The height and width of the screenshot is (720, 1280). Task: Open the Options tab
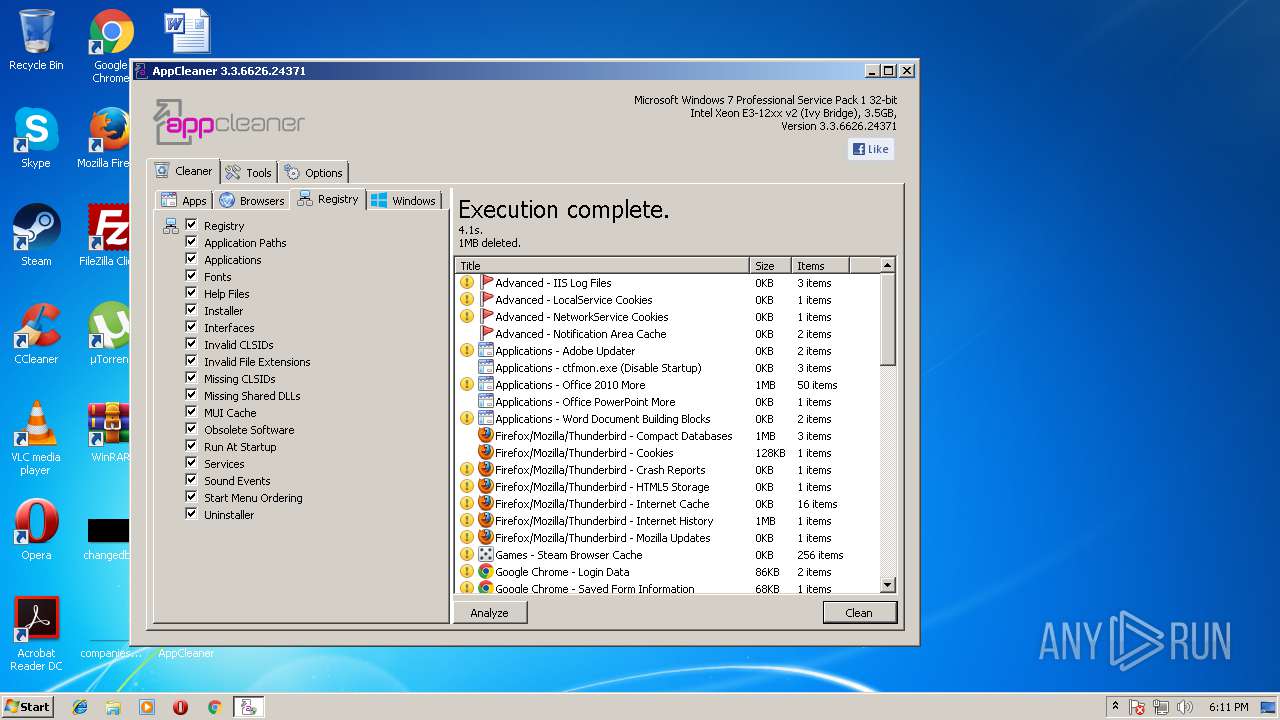312,172
